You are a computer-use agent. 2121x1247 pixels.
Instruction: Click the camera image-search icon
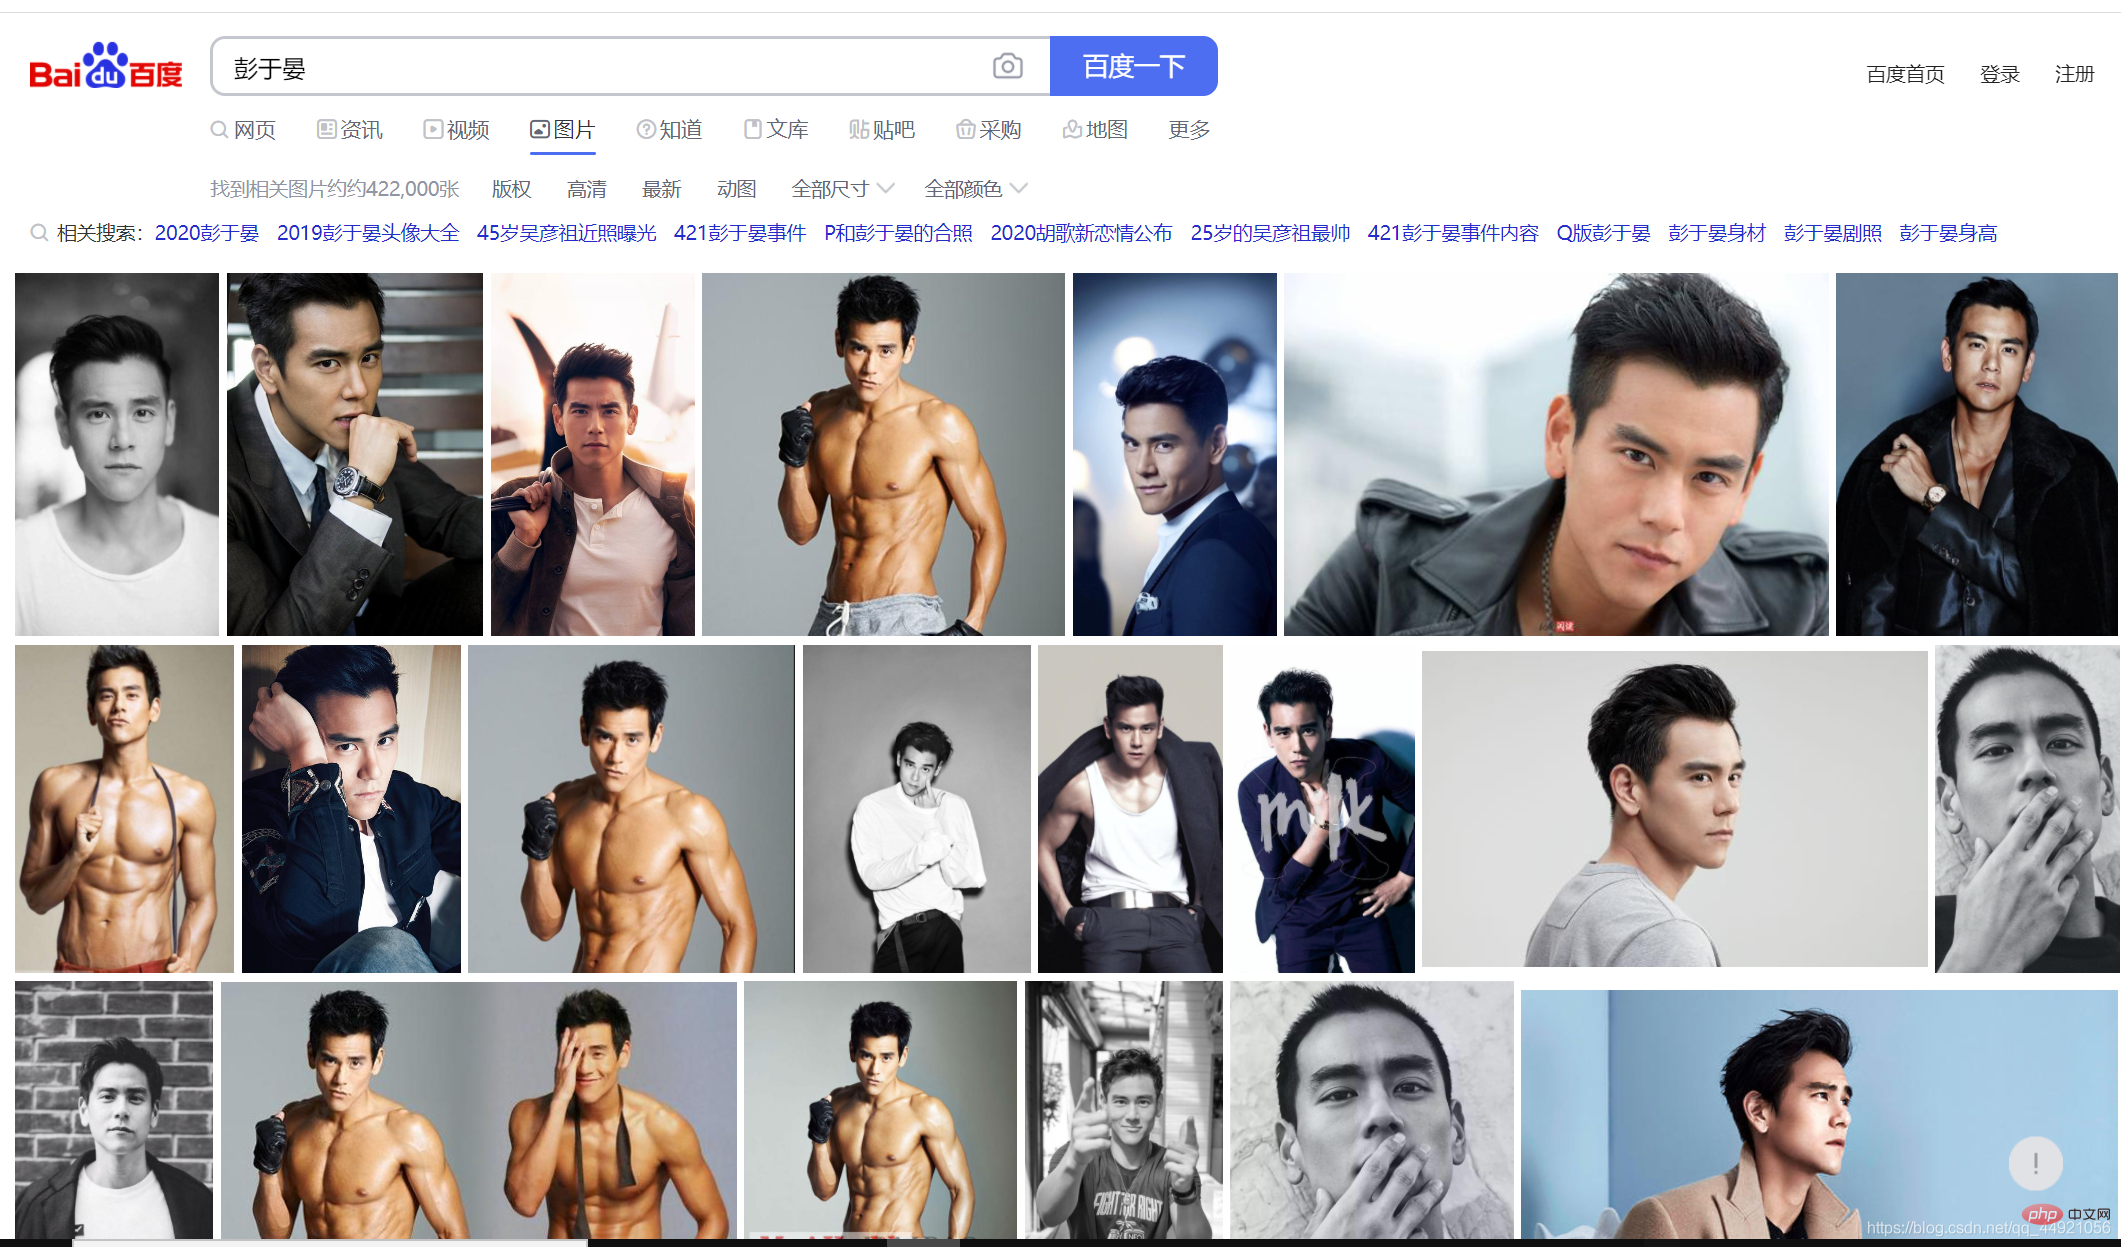pos(1007,67)
